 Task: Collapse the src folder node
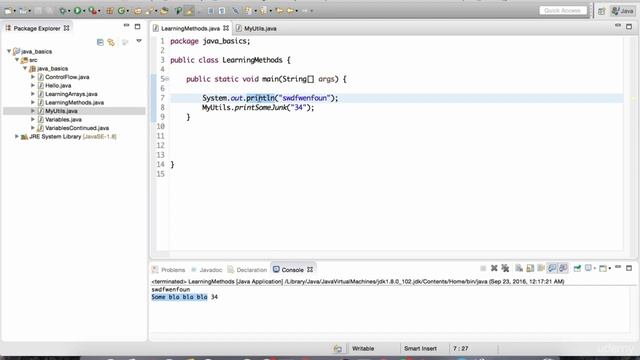tap(17, 60)
